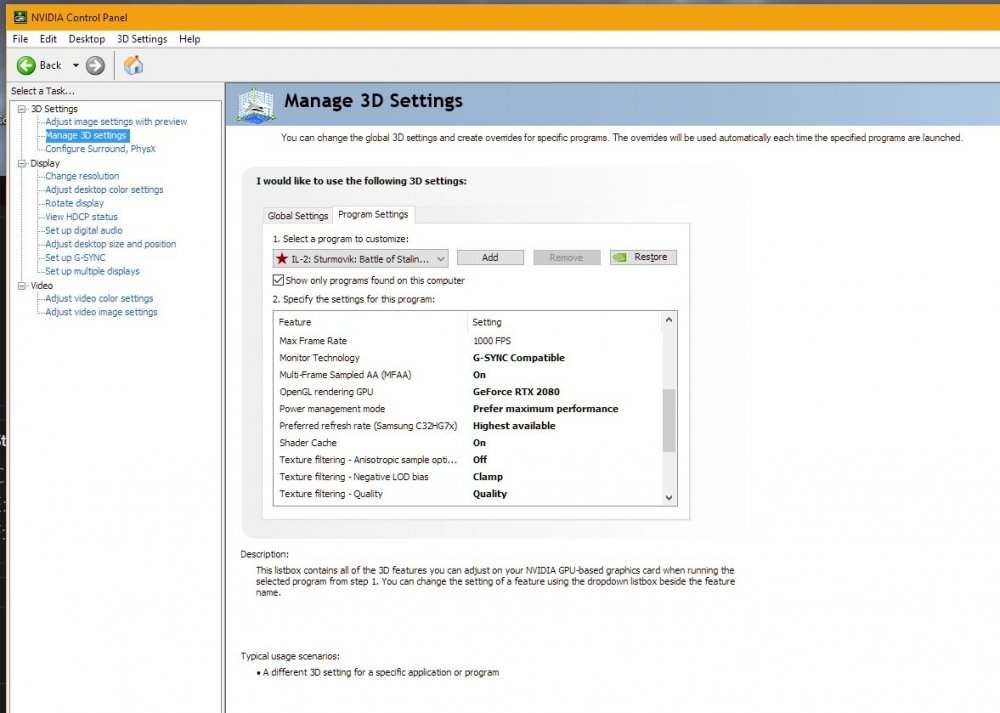
Task: Click the Forward arrow icon in toolbar
Action: tap(95, 65)
